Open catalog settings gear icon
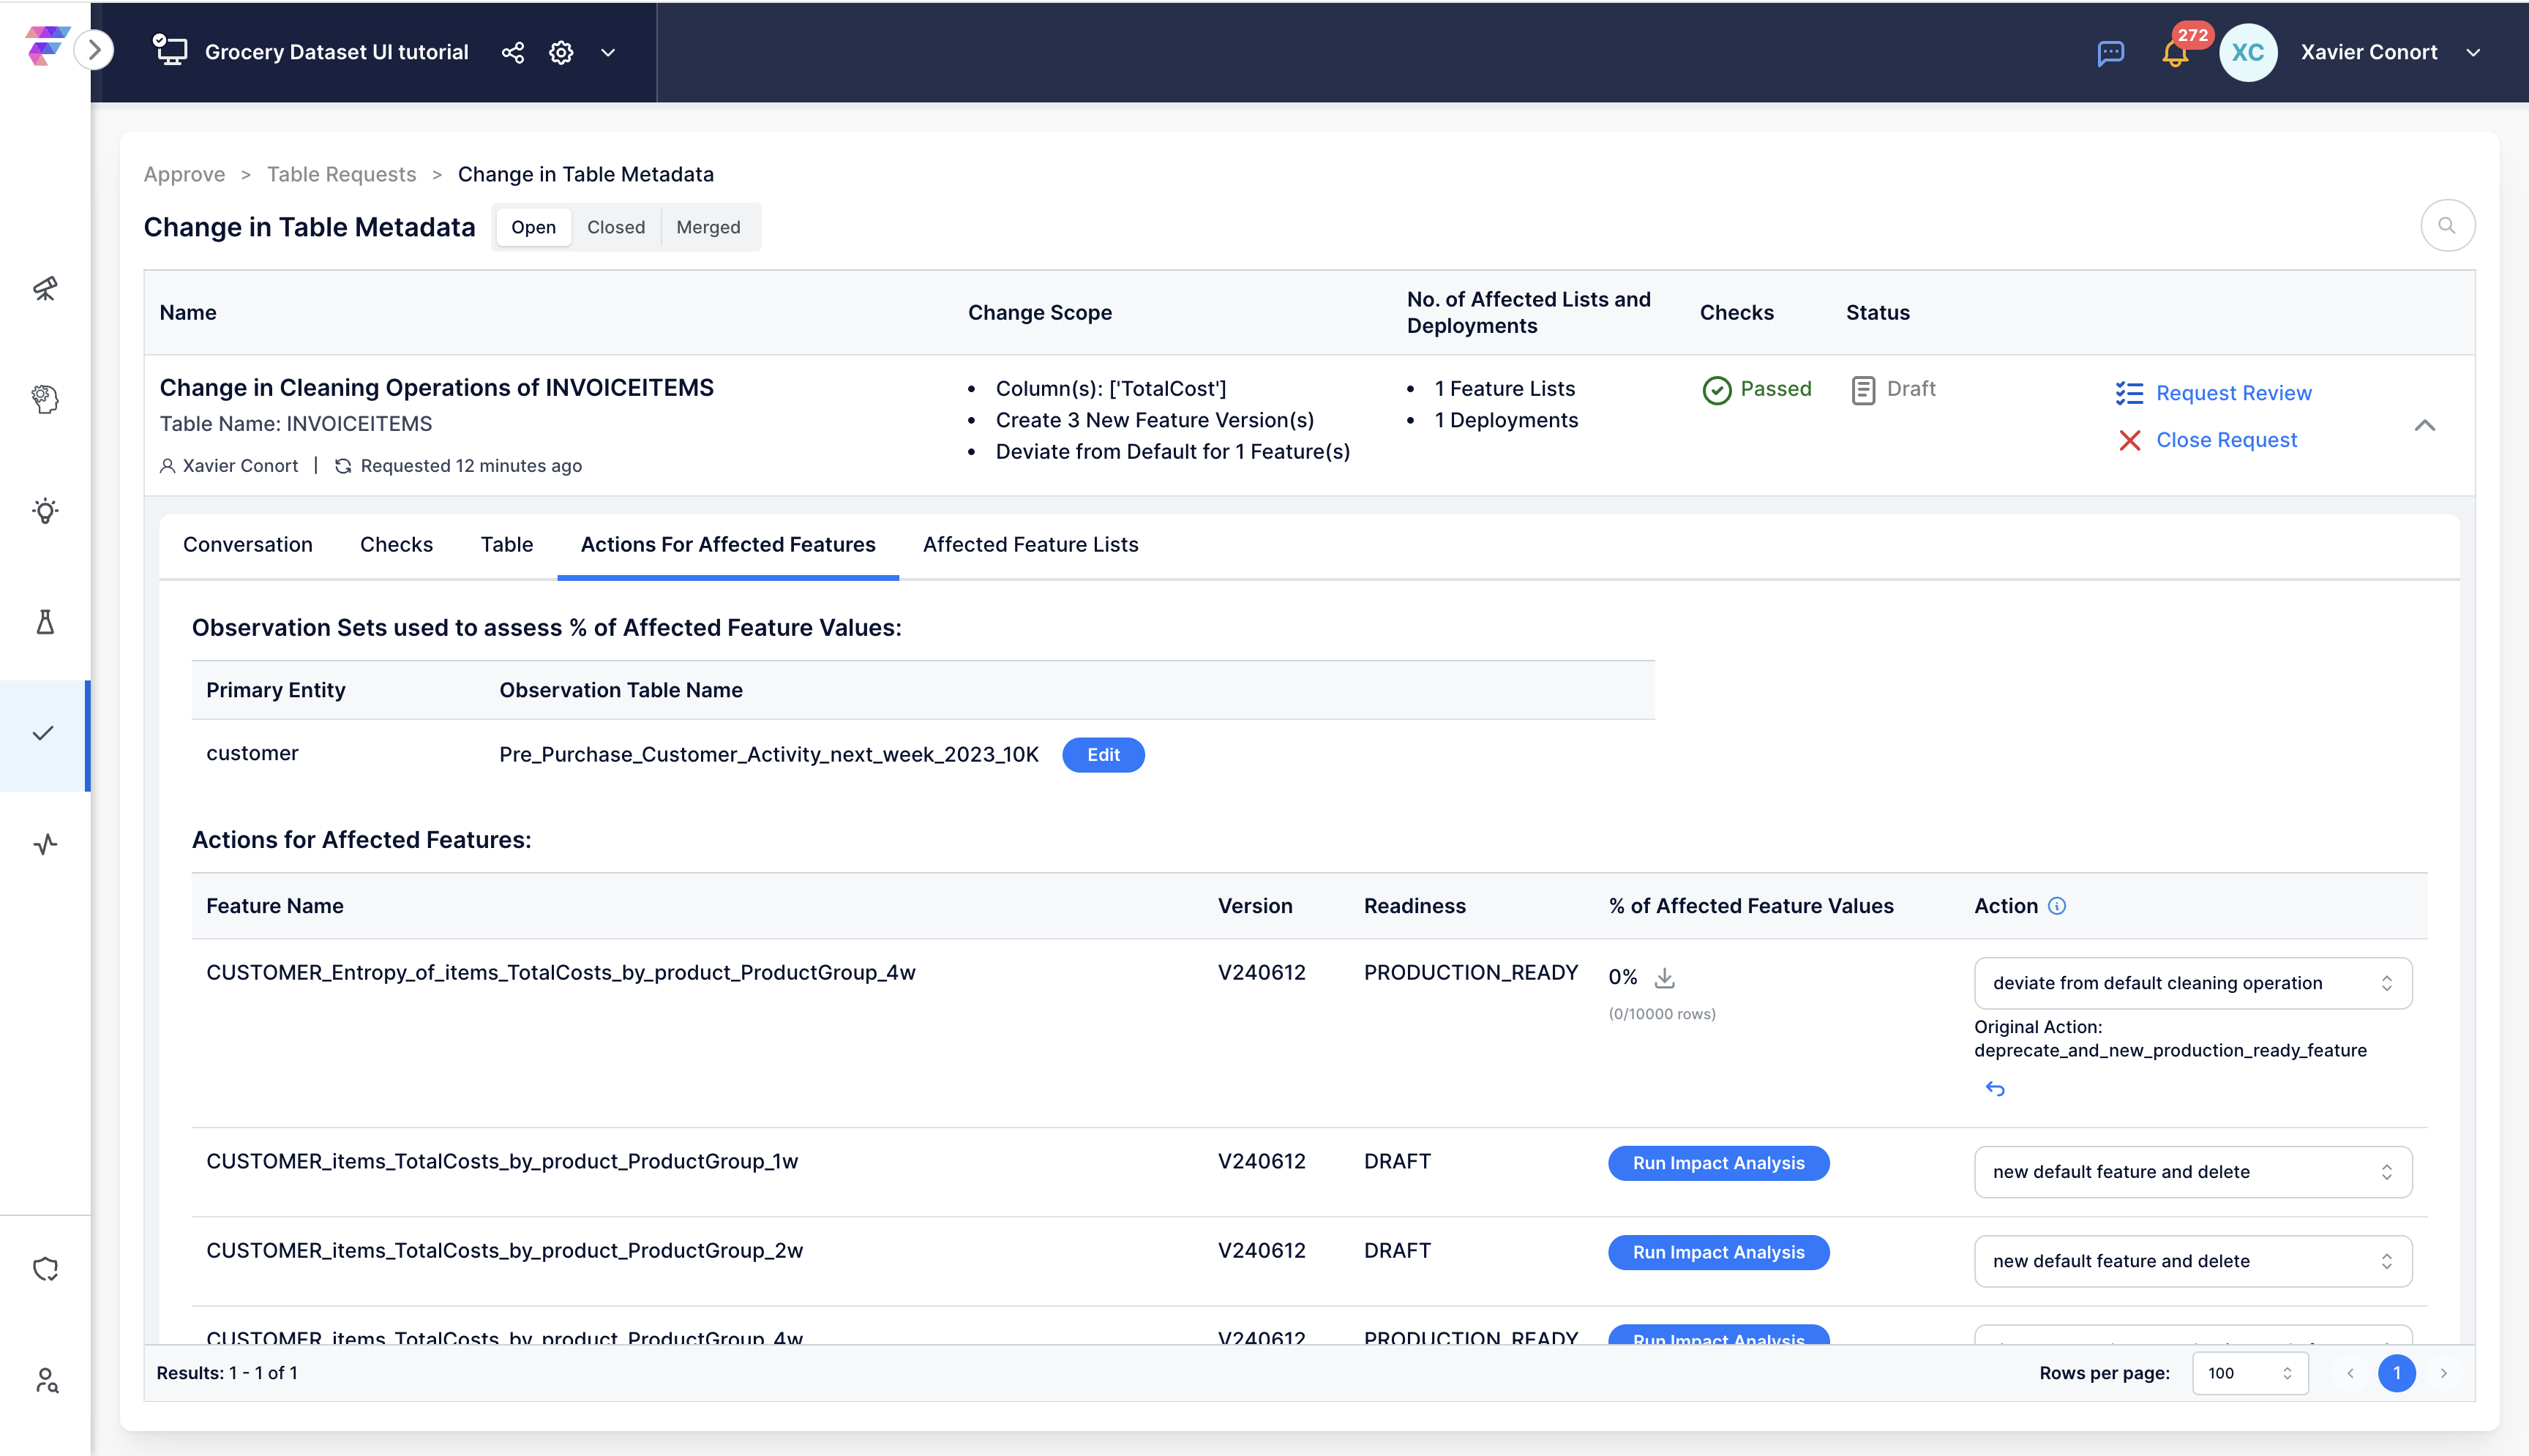The width and height of the screenshot is (2529, 1456). 561,52
